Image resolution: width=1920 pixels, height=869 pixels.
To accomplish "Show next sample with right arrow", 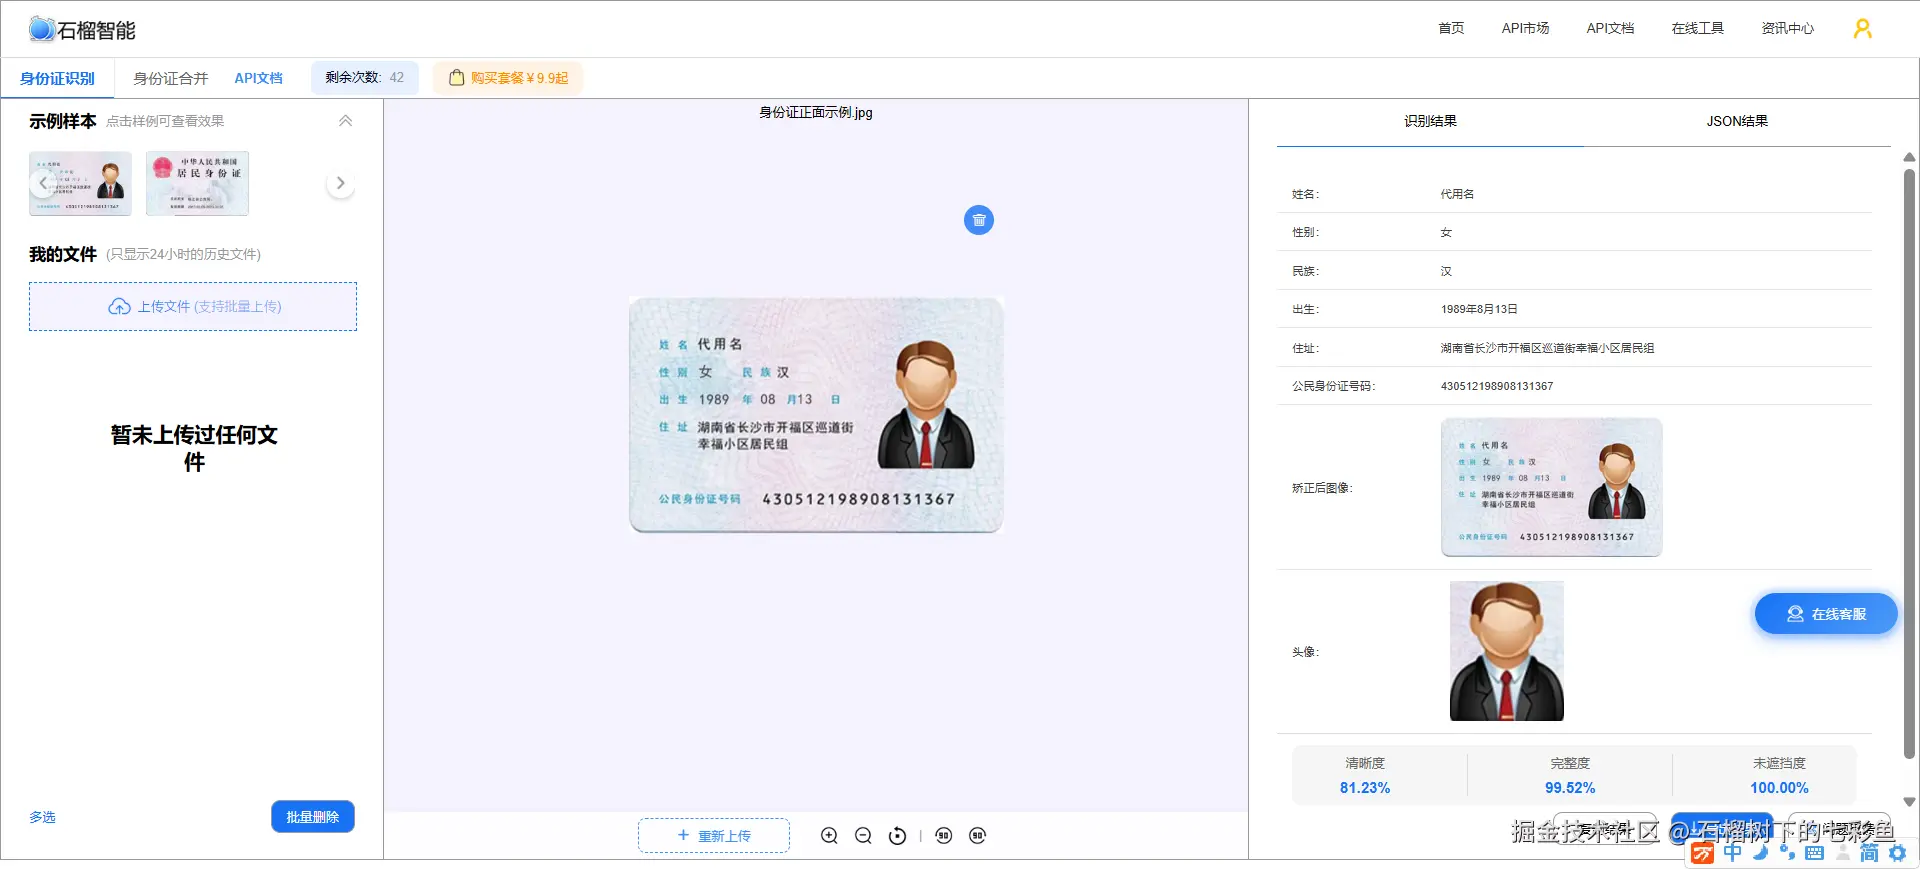I will point(340,183).
